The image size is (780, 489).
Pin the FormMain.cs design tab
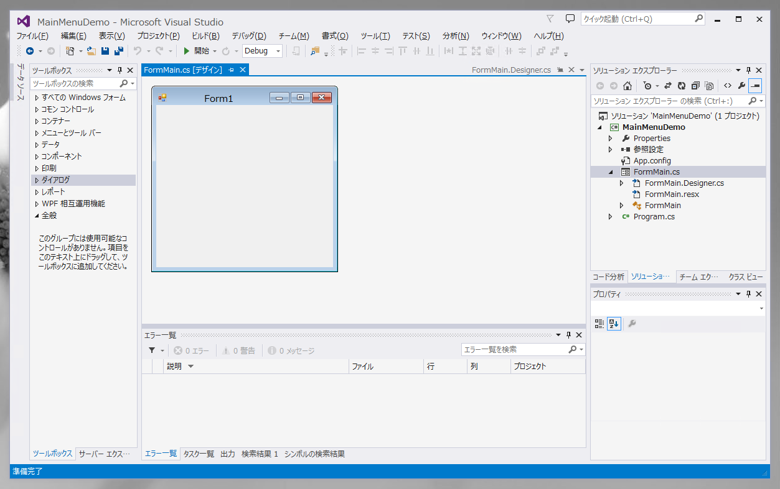(x=231, y=70)
